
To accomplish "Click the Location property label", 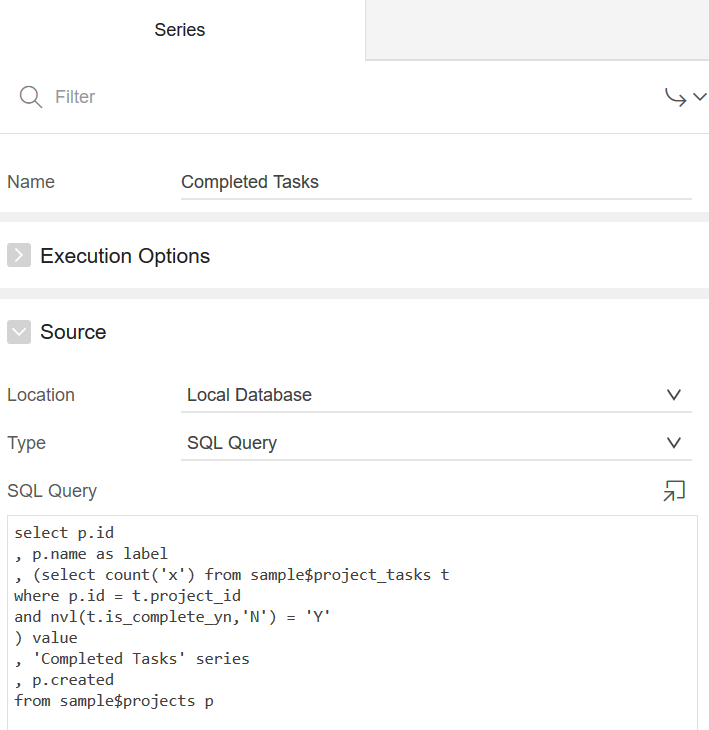I will click(41, 395).
